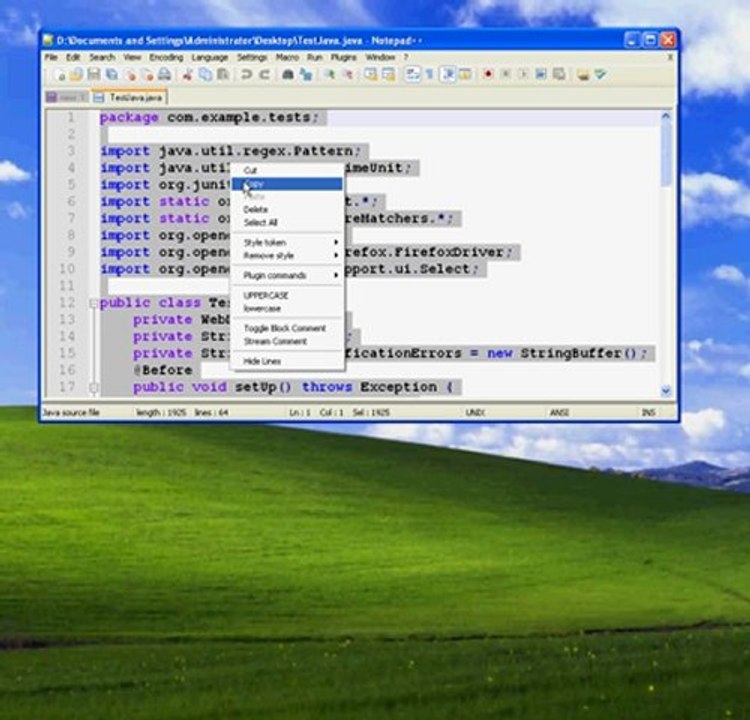
Task: Select Stream Comment menu entry
Action: [287, 342]
